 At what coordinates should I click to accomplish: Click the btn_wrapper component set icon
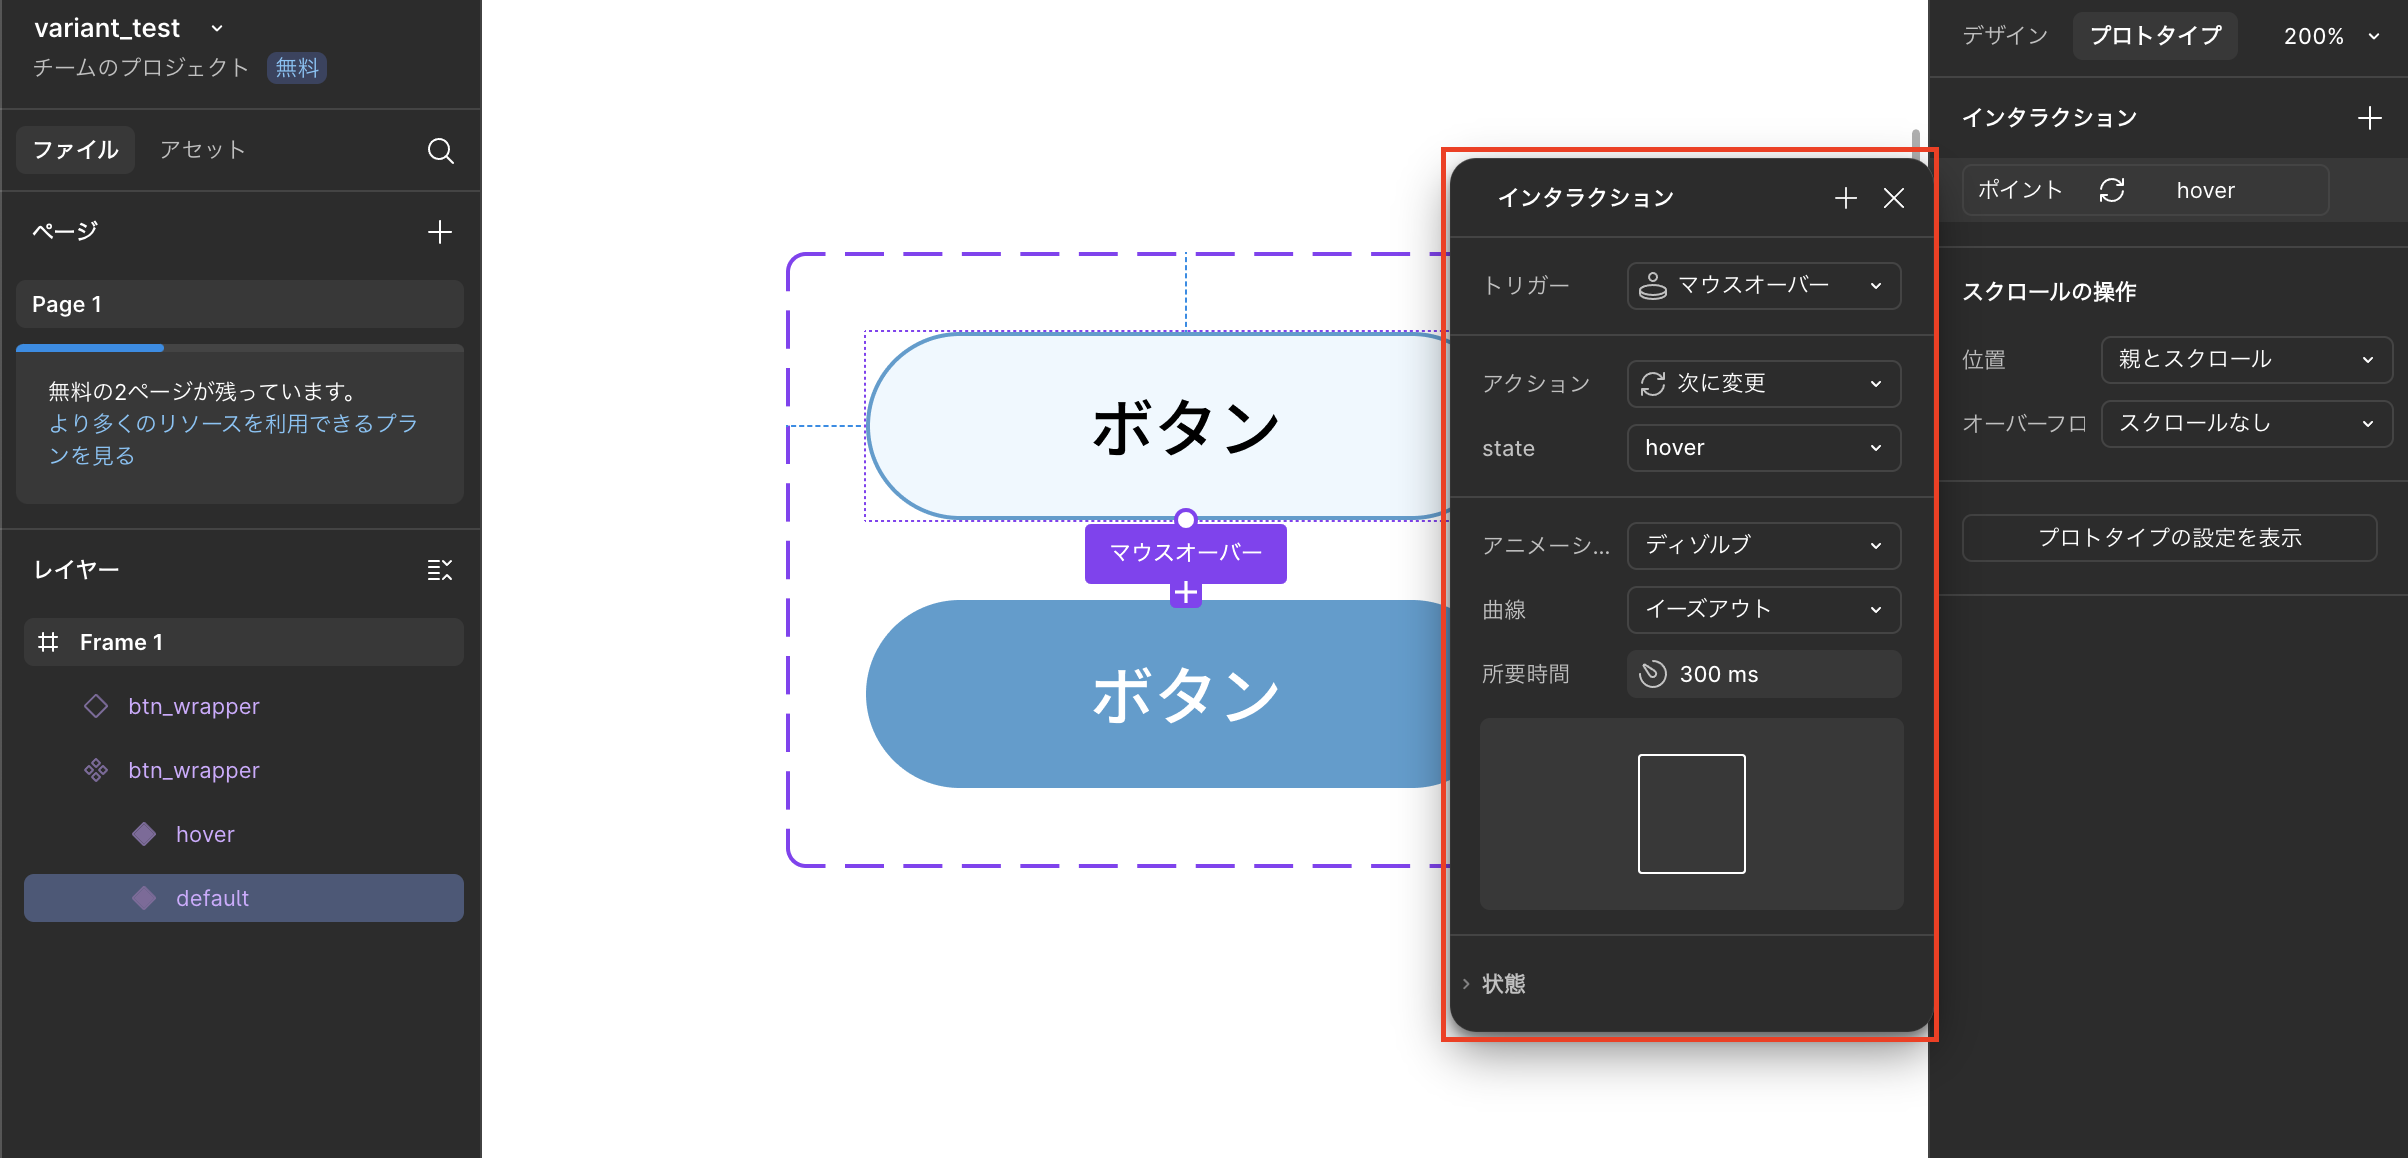96,770
